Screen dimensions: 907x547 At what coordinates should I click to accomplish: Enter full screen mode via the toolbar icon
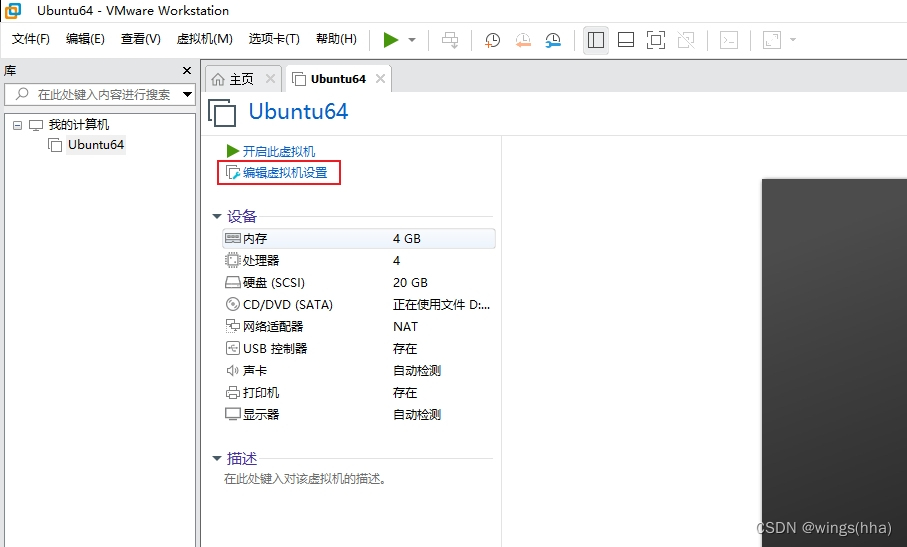pyautogui.click(x=656, y=40)
